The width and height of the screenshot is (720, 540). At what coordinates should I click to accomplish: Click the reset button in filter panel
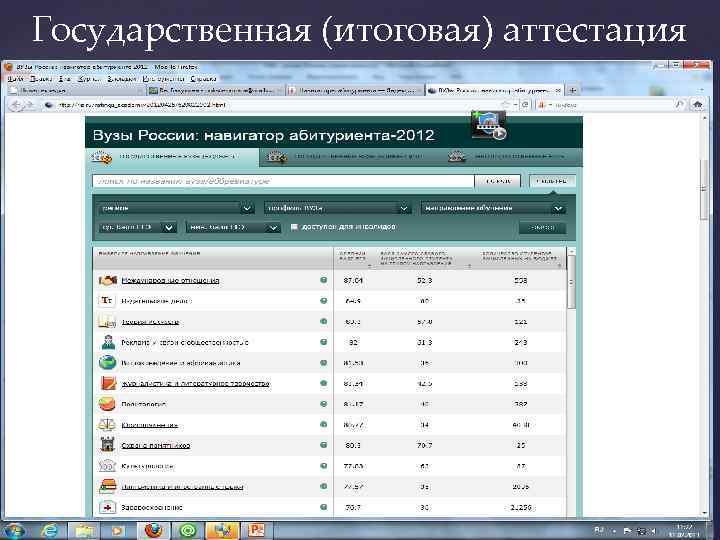[542, 227]
